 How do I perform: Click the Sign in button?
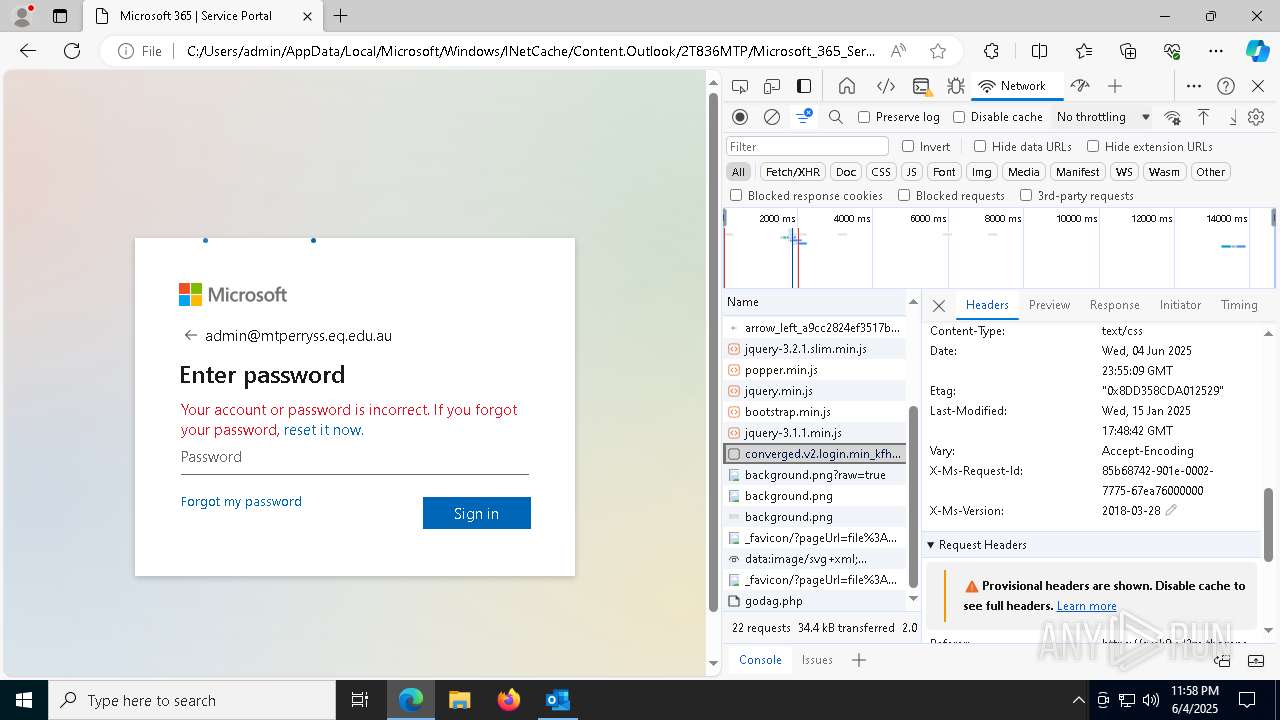click(476, 513)
